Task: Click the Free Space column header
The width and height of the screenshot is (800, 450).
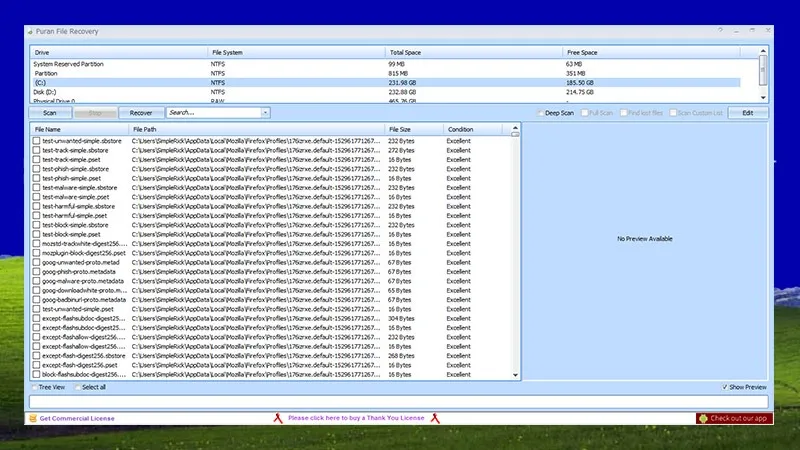Action: [x=652, y=53]
